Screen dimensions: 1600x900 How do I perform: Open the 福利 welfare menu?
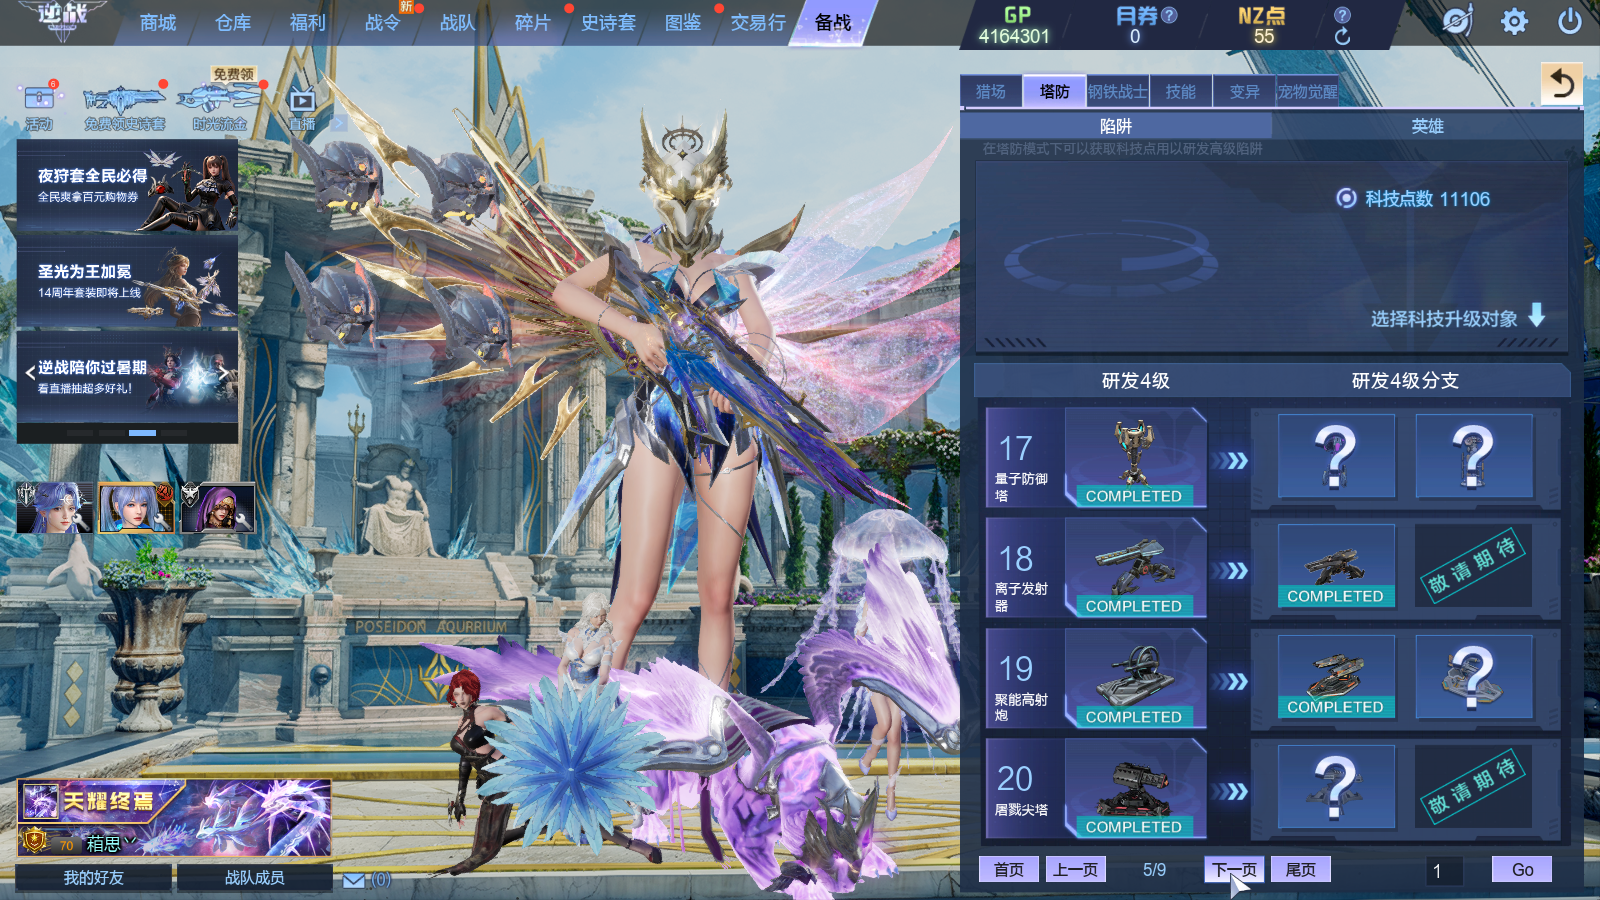307,22
